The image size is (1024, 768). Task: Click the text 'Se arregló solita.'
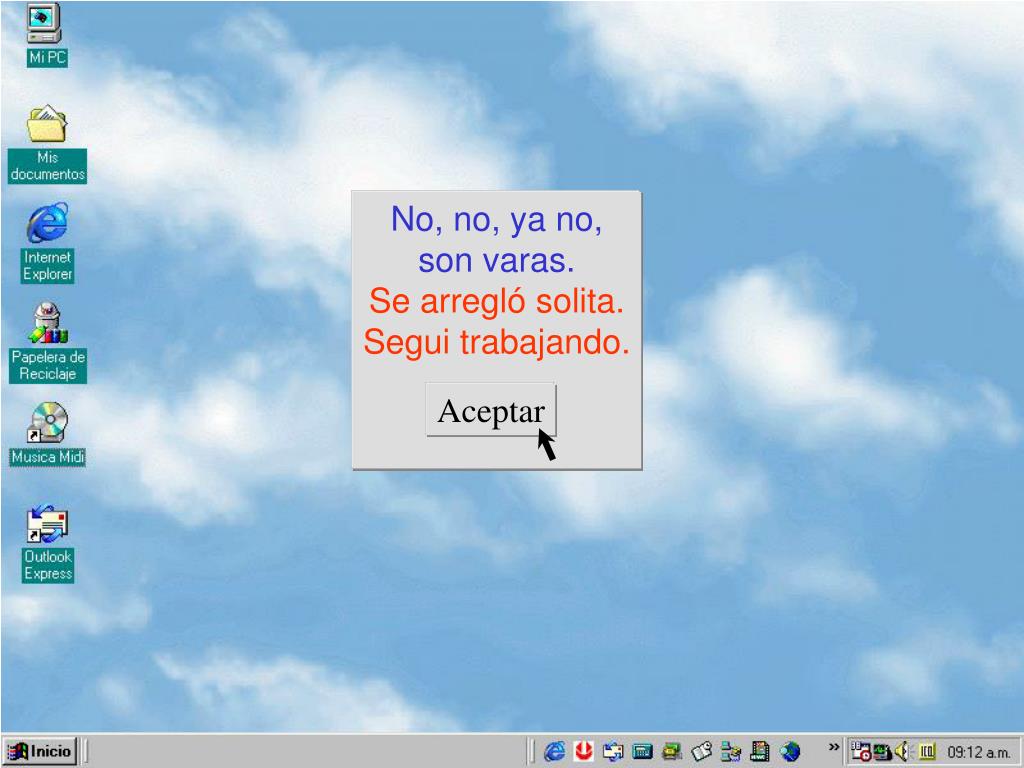(496, 302)
